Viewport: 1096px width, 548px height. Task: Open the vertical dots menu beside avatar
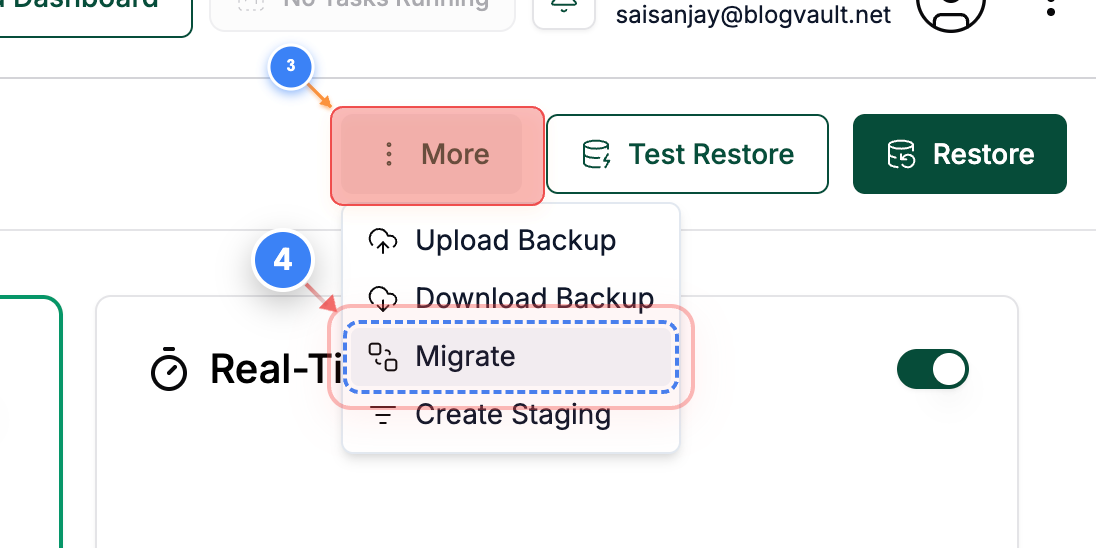point(1051,7)
